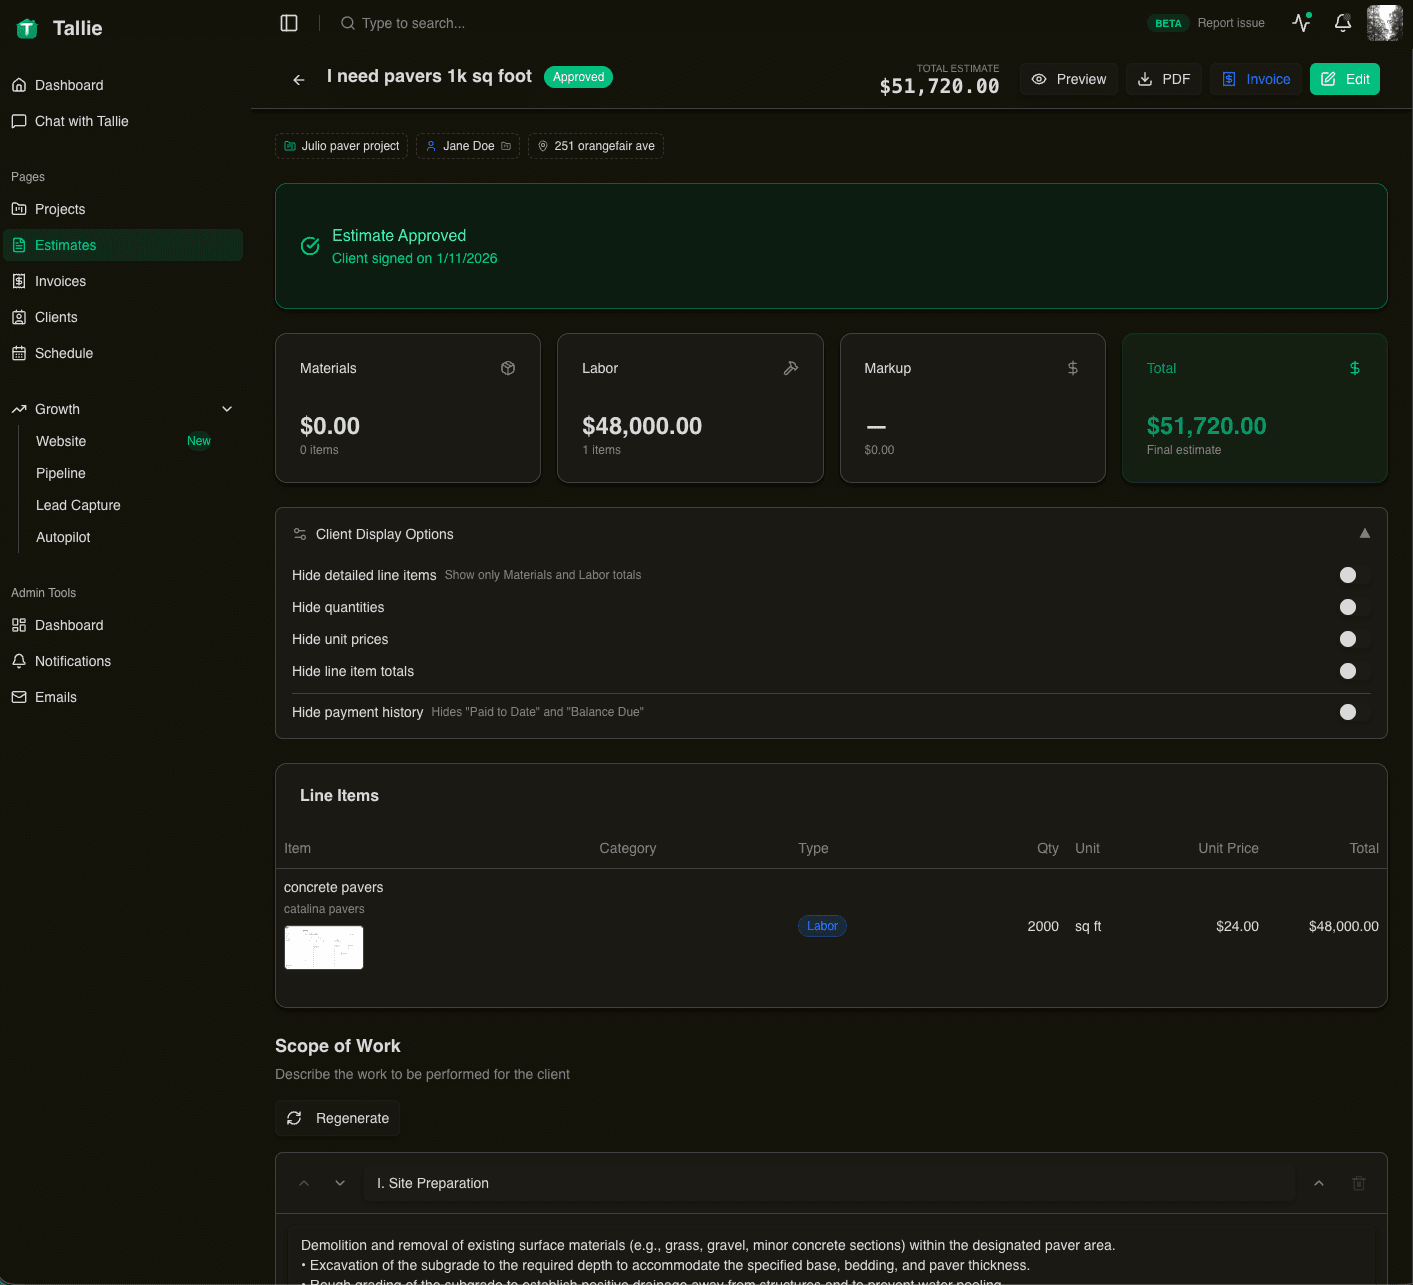This screenshot has height=1285, width=1413.
Task: Open the Estimates page in the sidebar
Action: tap(66, 245)
